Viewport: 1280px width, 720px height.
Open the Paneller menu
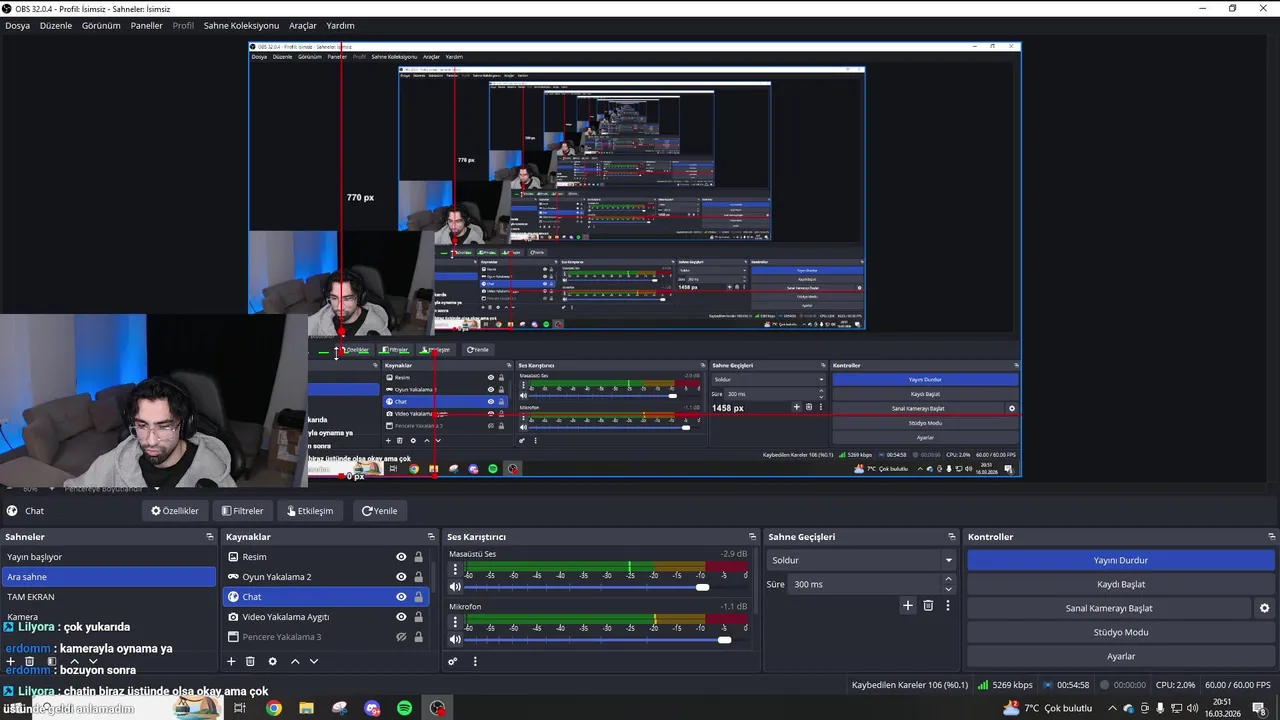click(146, 25)
